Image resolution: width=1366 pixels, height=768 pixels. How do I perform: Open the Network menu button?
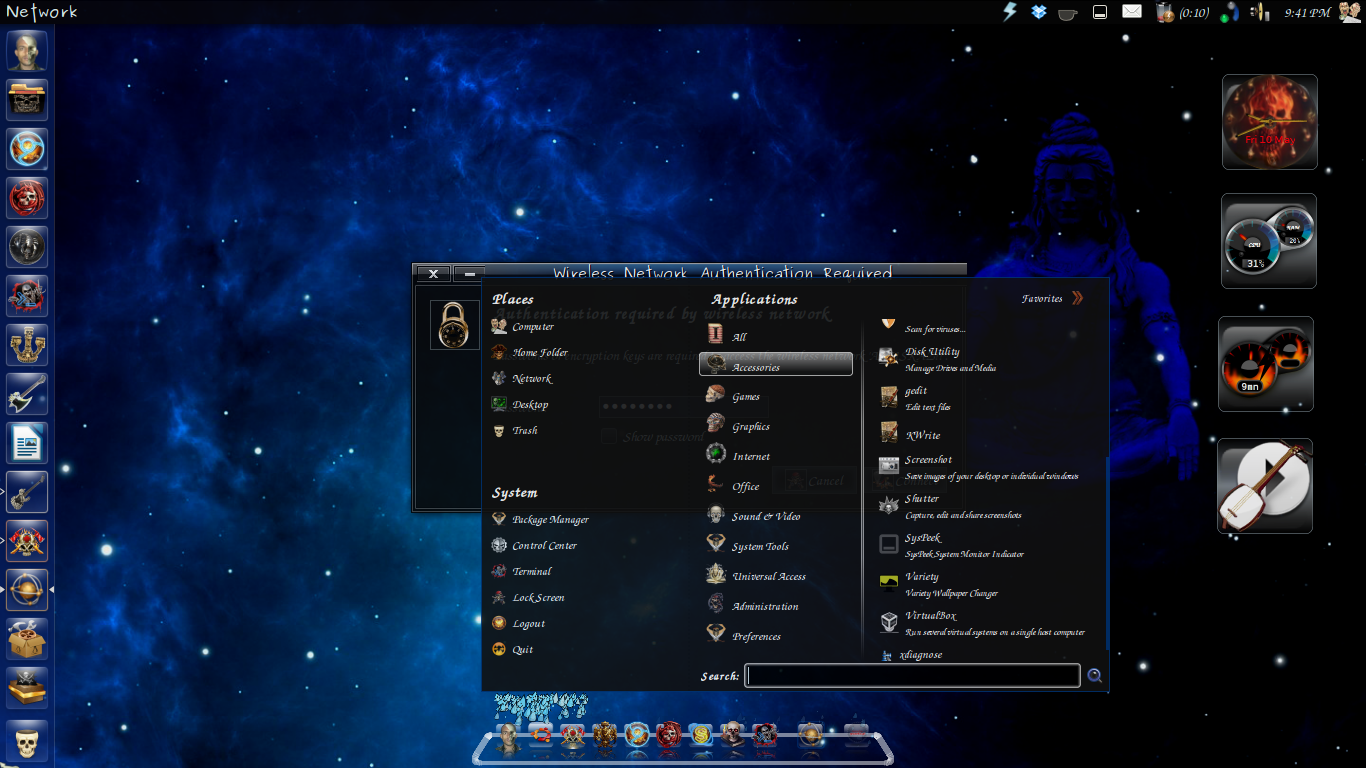pyautogui.click(x=42, y=12)
